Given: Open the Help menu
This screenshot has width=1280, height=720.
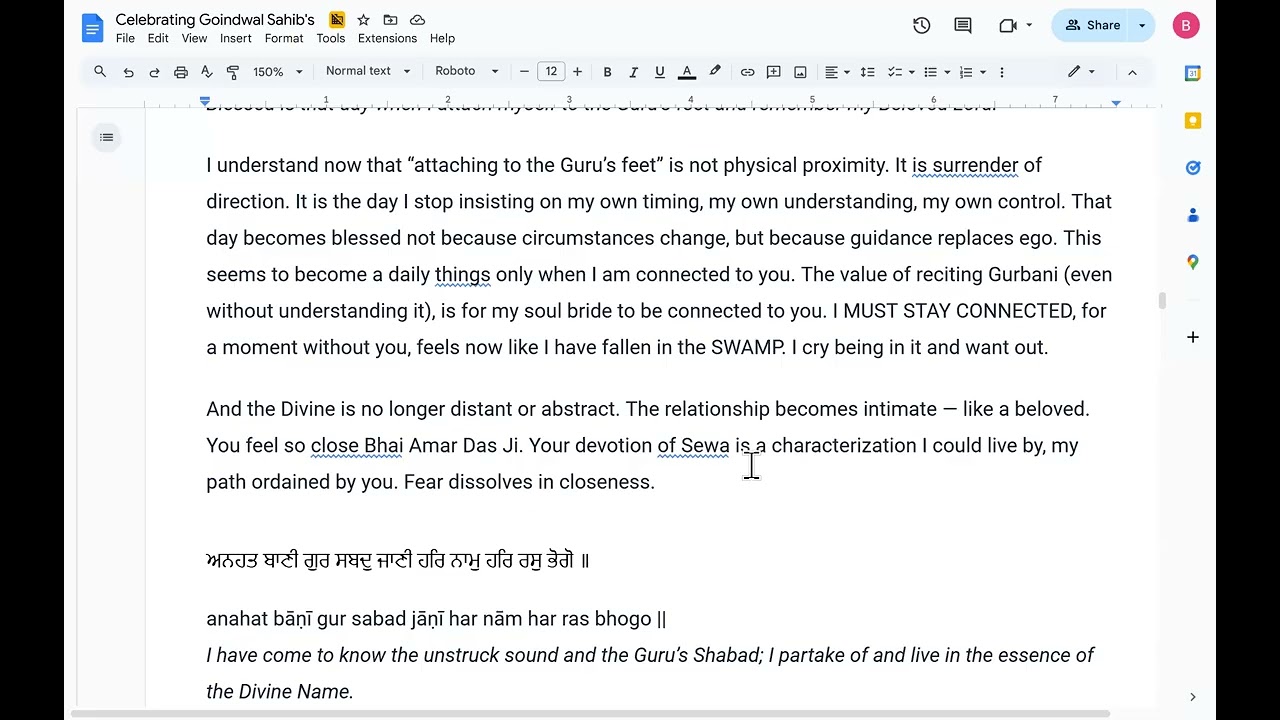Looking at the screenshot, I should pos(442,38).
